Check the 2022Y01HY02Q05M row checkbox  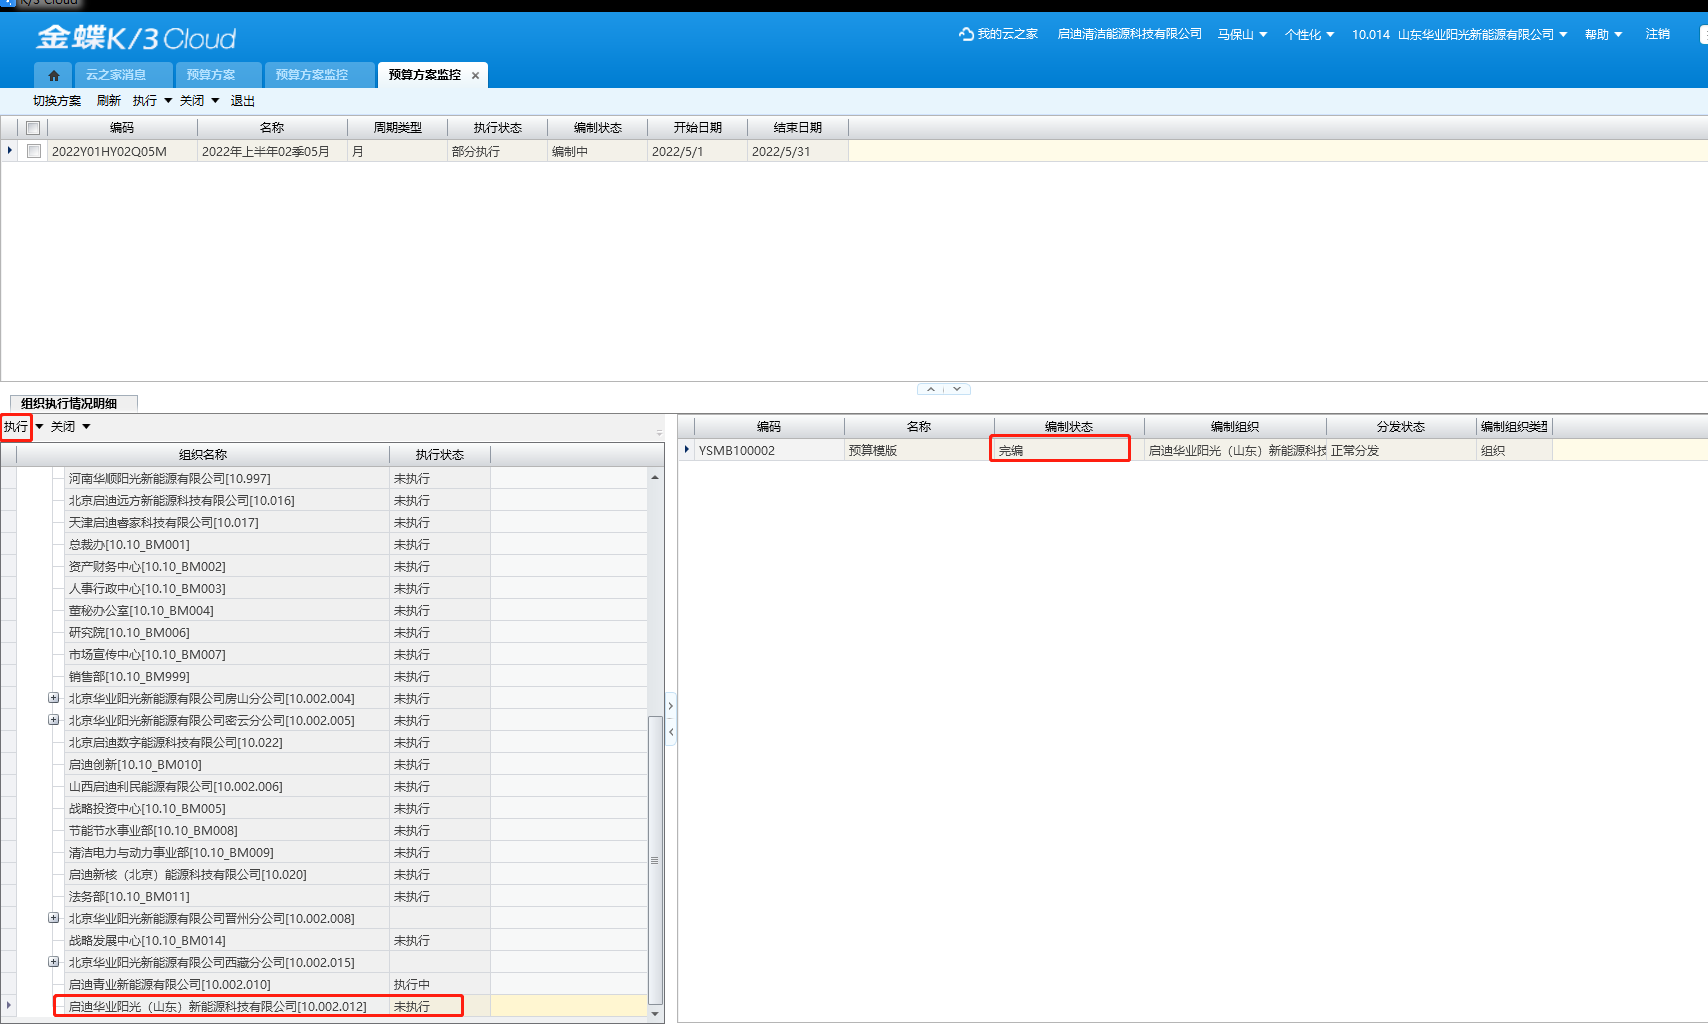pos(34,151)
